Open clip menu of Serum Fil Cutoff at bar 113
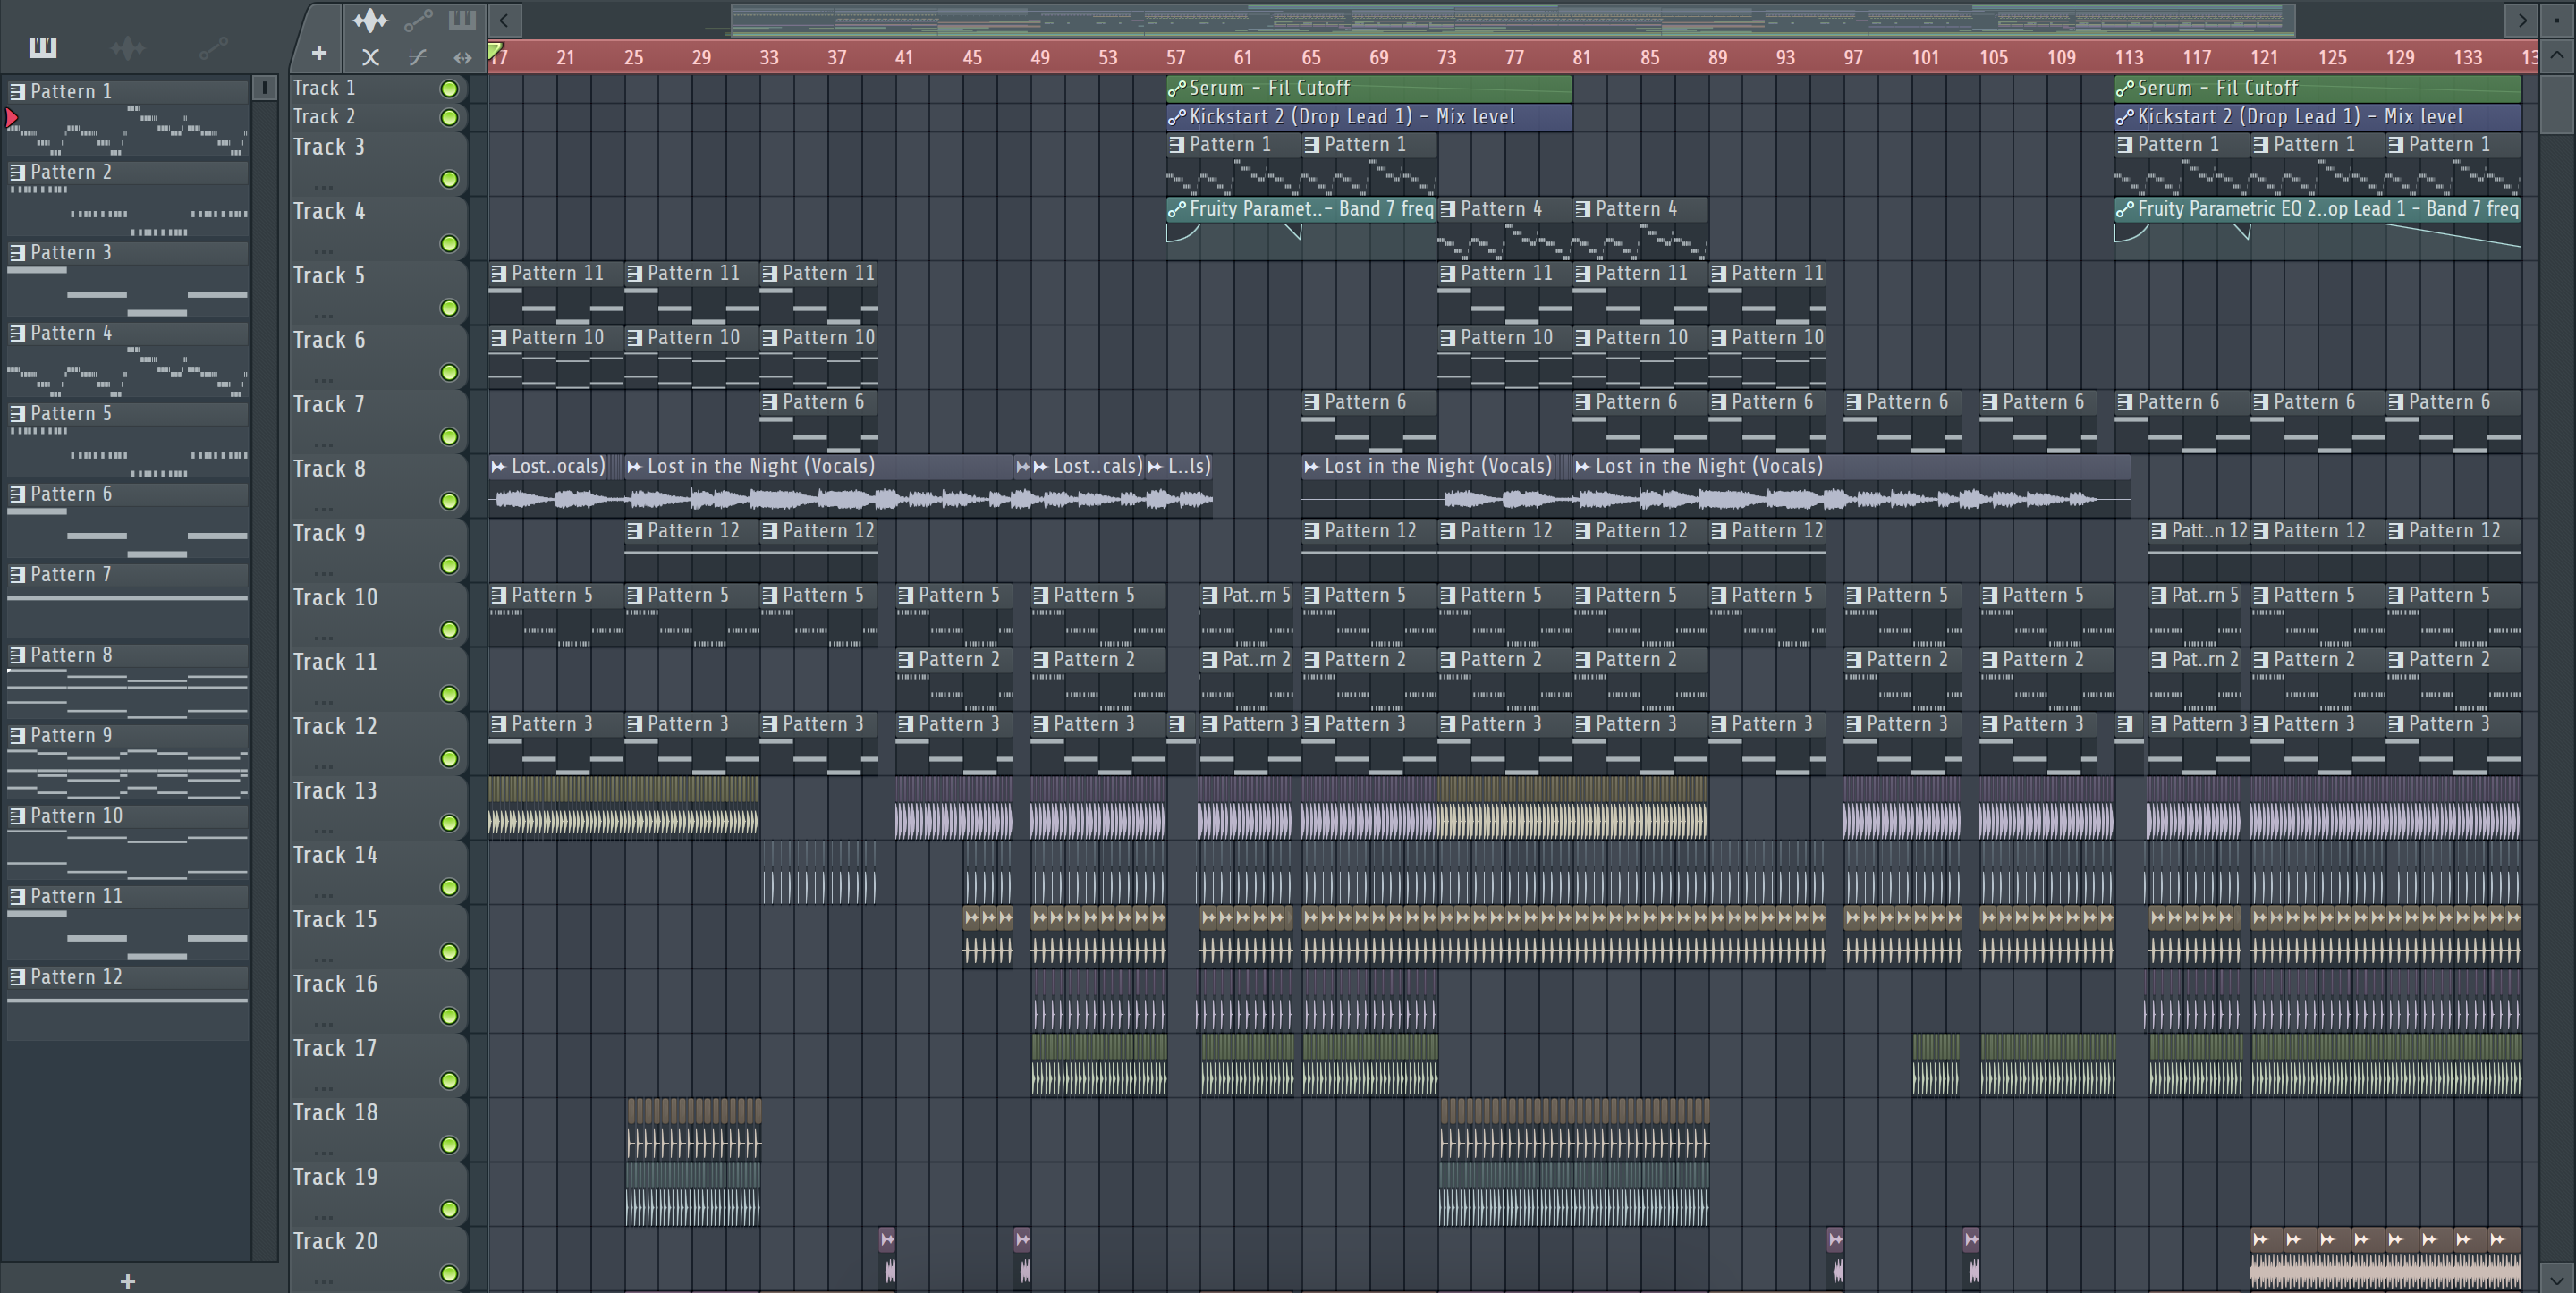 point(2125,88)
